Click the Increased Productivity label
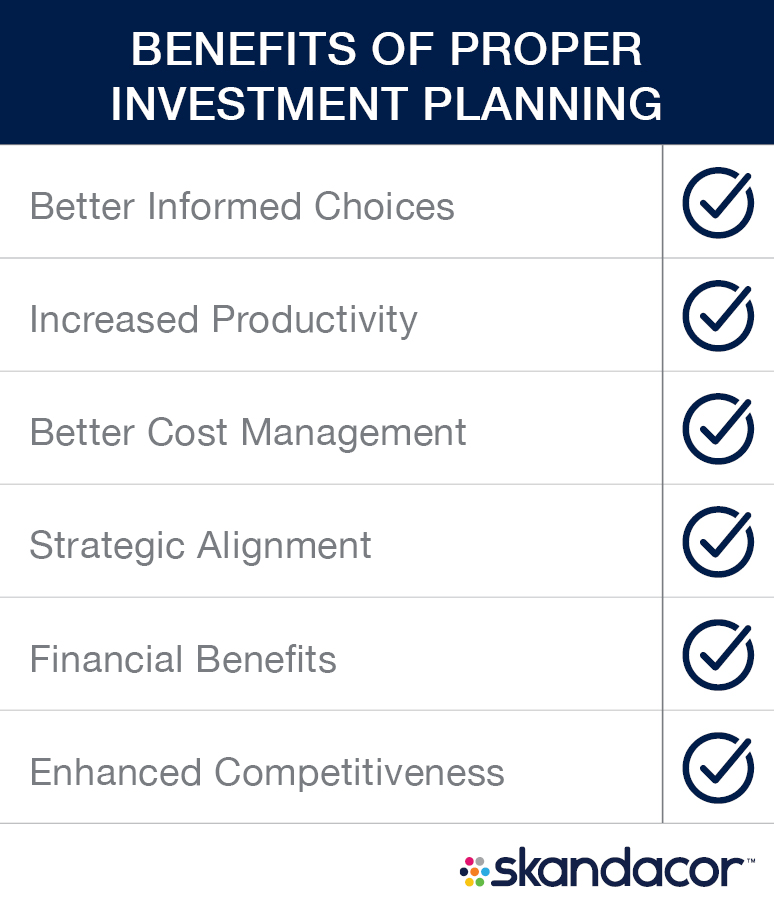The width and height of the screenshot is (774, 915). pyautogui.click(x=224, y=320)
